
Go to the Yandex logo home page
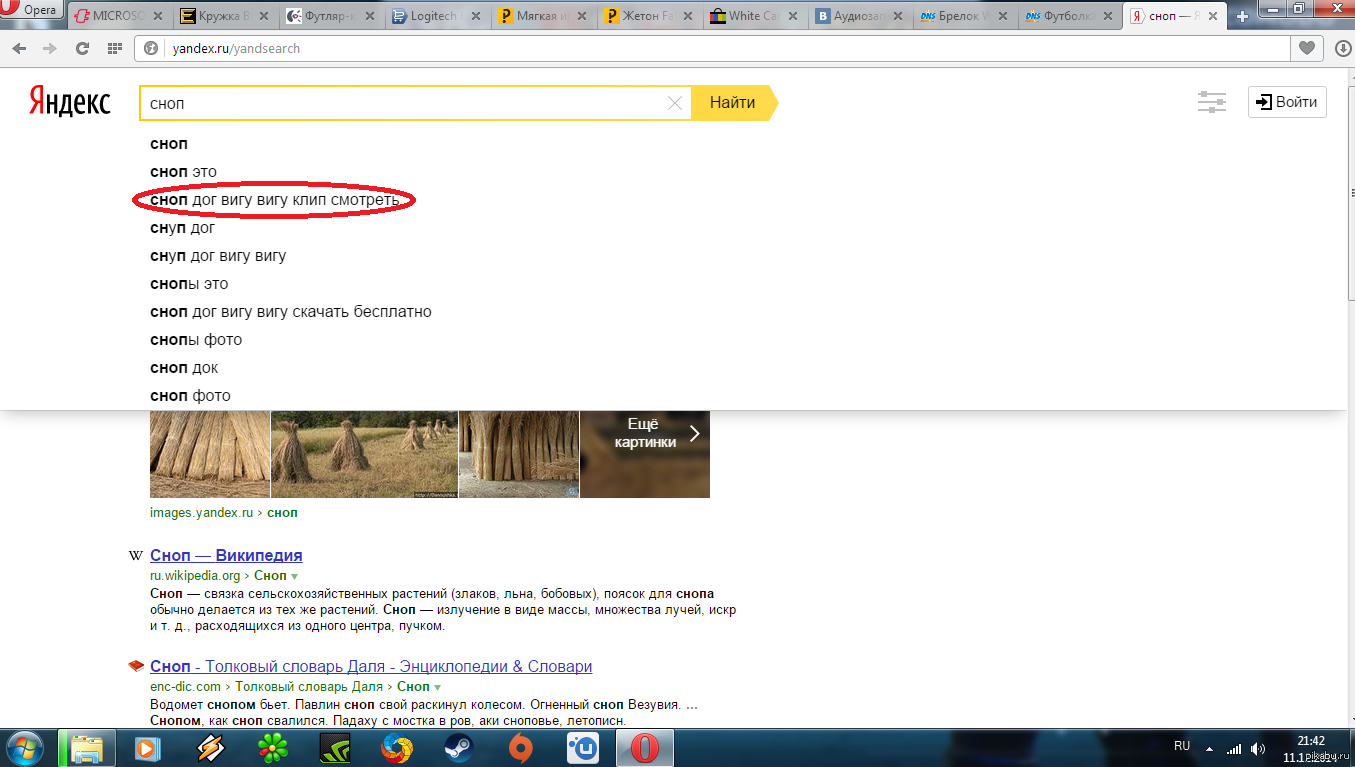click(x=69, y=102)
